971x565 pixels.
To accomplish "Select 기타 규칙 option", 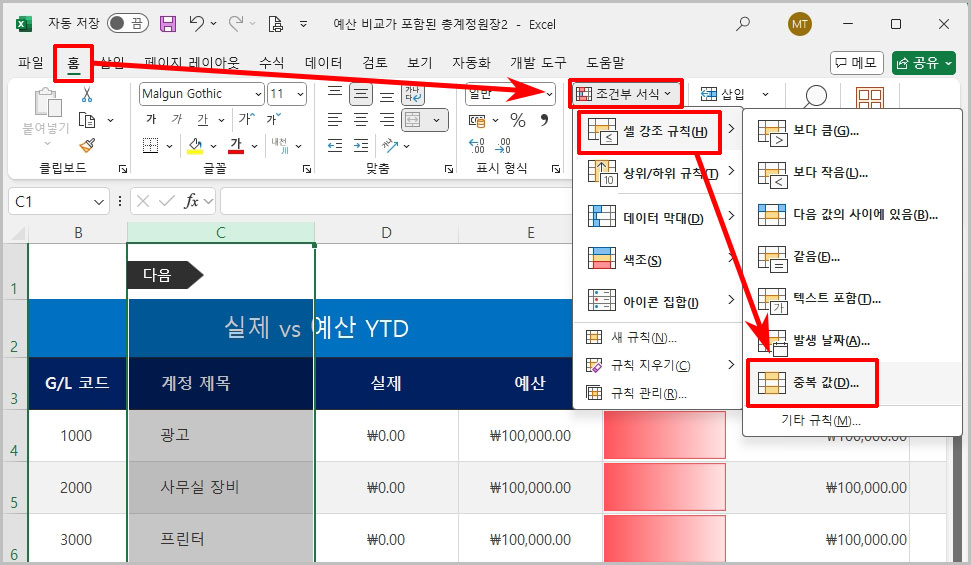I will [x=851, y=421].
